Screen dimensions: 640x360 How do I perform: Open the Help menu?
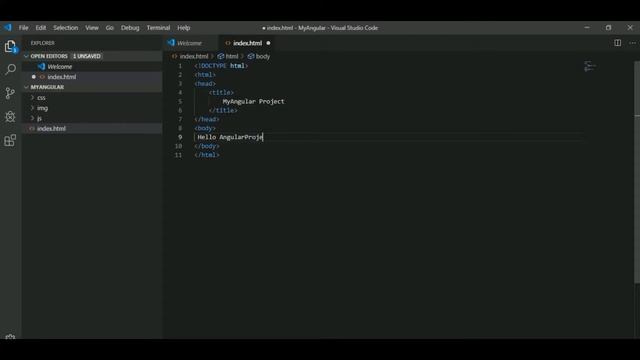tap(184, 28)
